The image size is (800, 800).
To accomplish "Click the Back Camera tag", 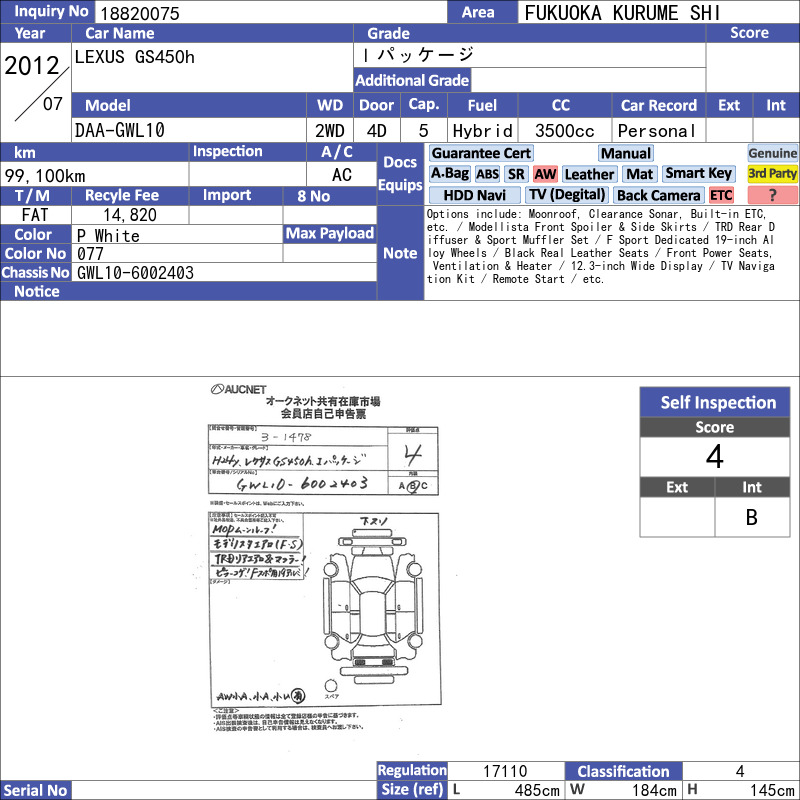I will [659, 195].
